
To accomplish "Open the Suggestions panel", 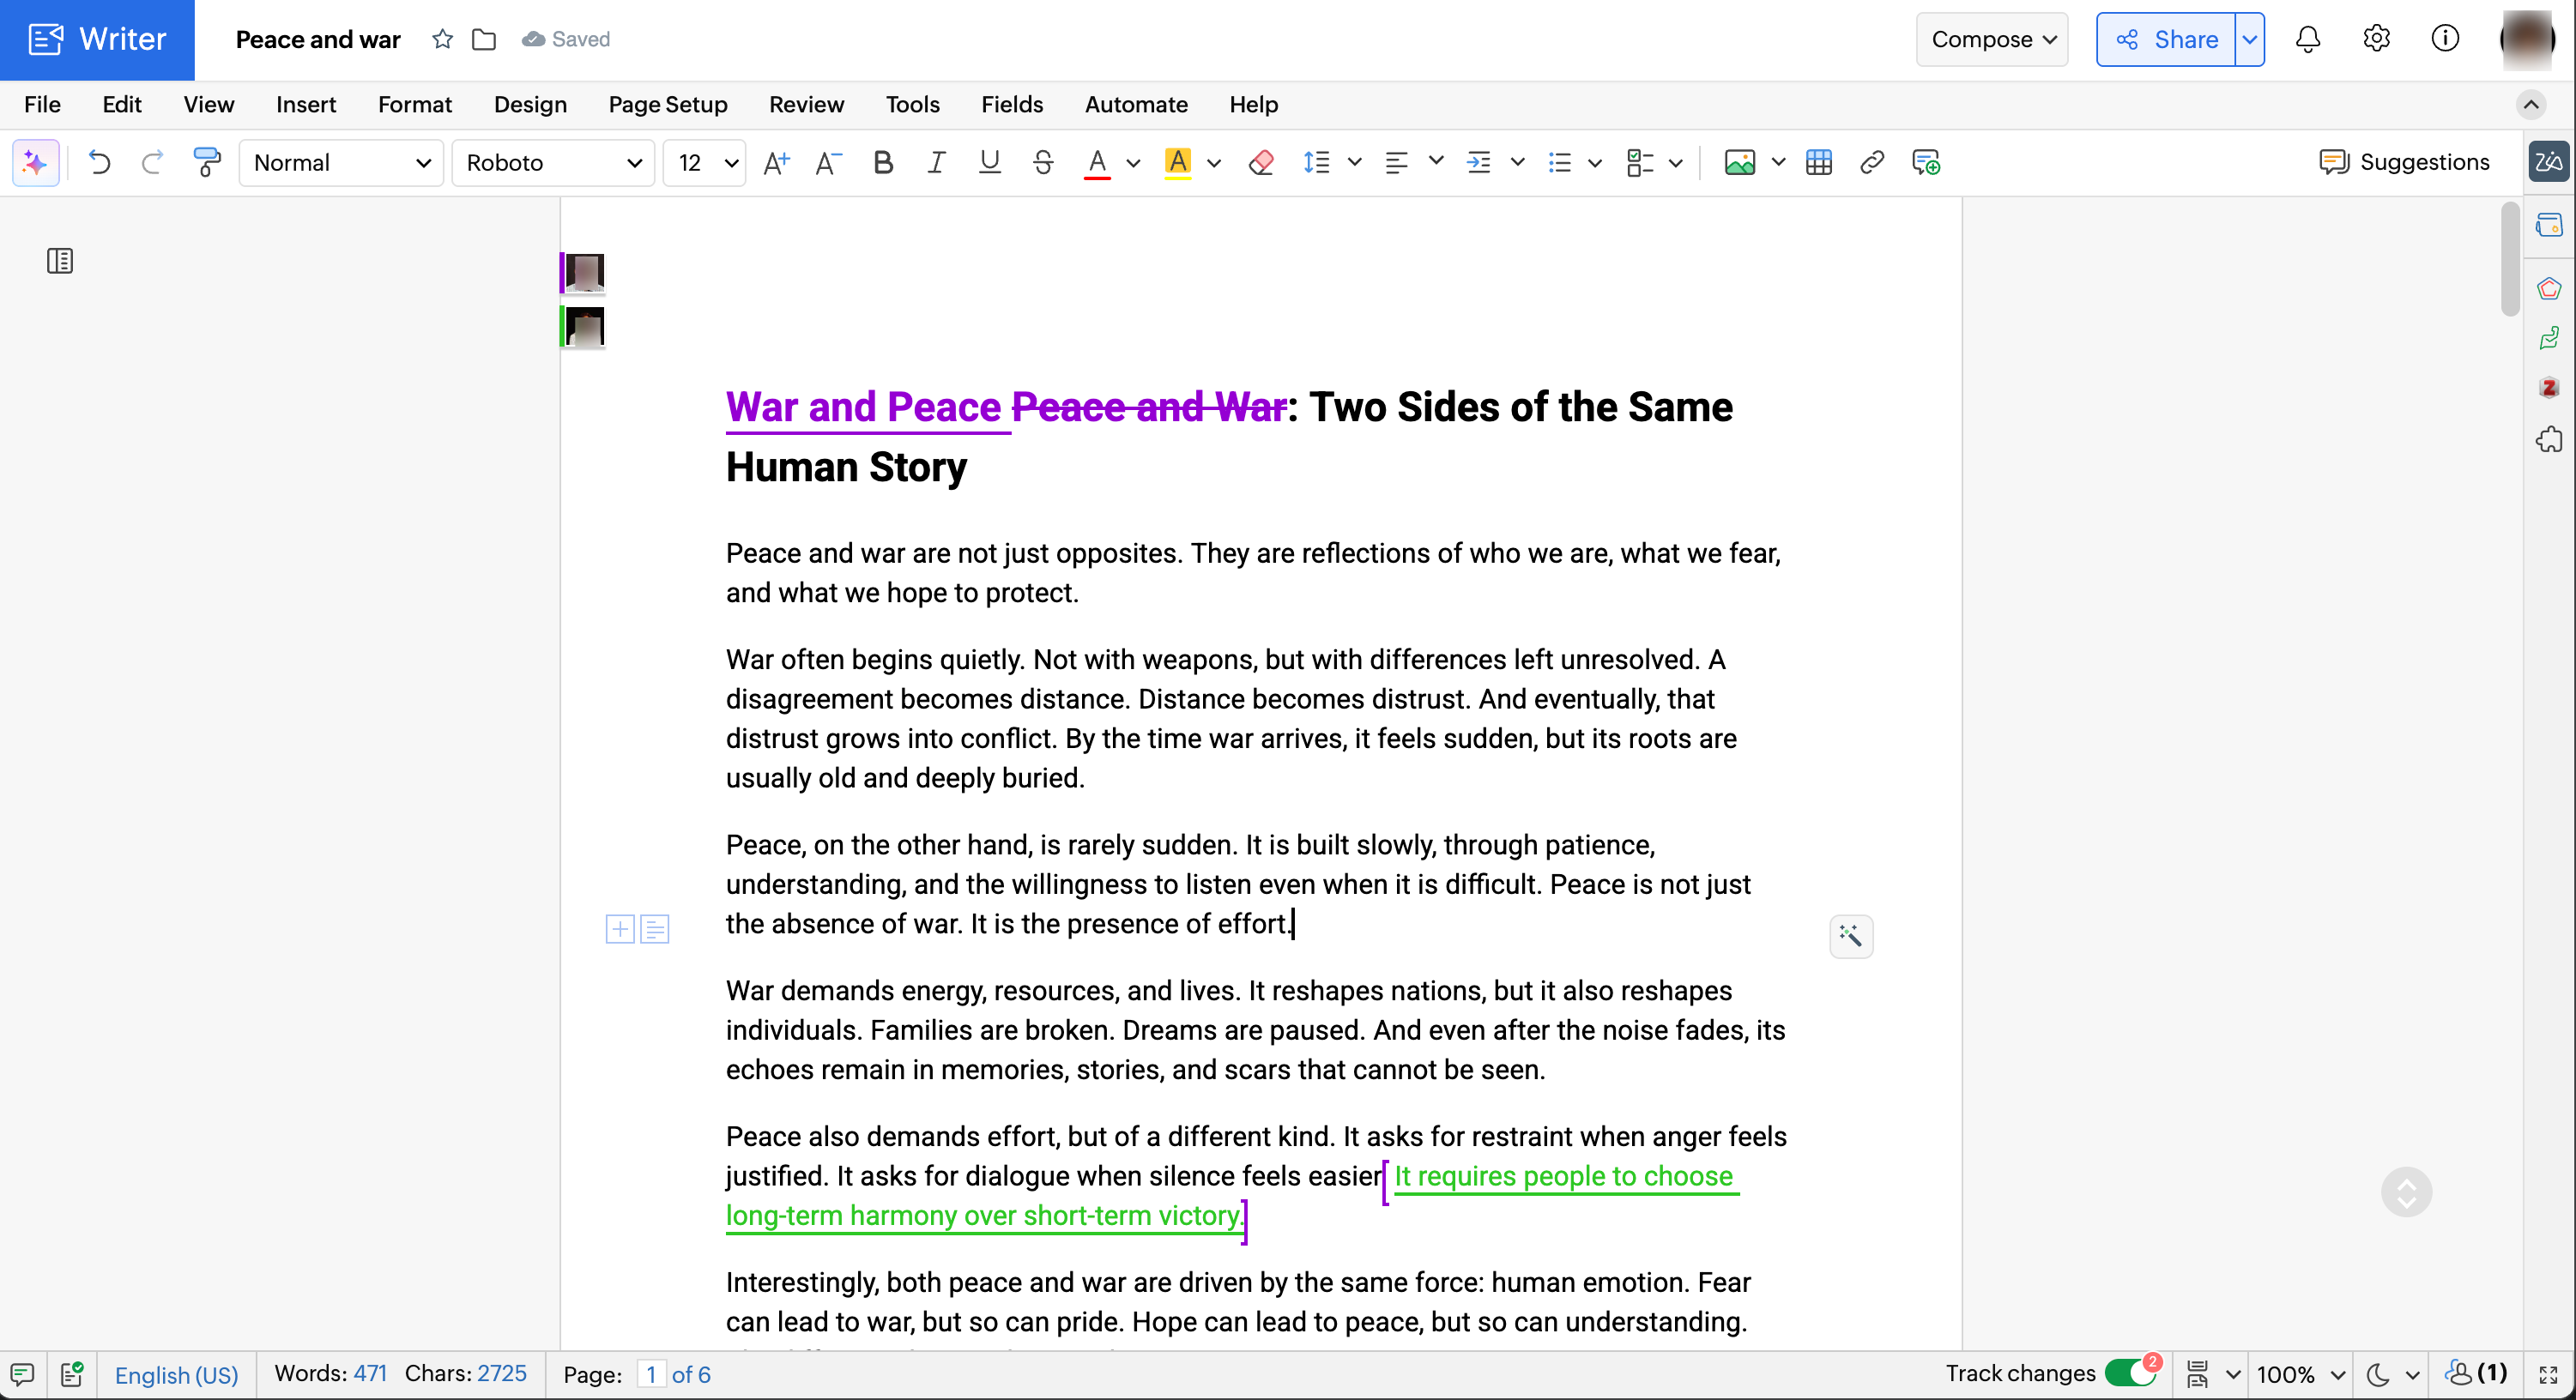I will [2404, 162].
